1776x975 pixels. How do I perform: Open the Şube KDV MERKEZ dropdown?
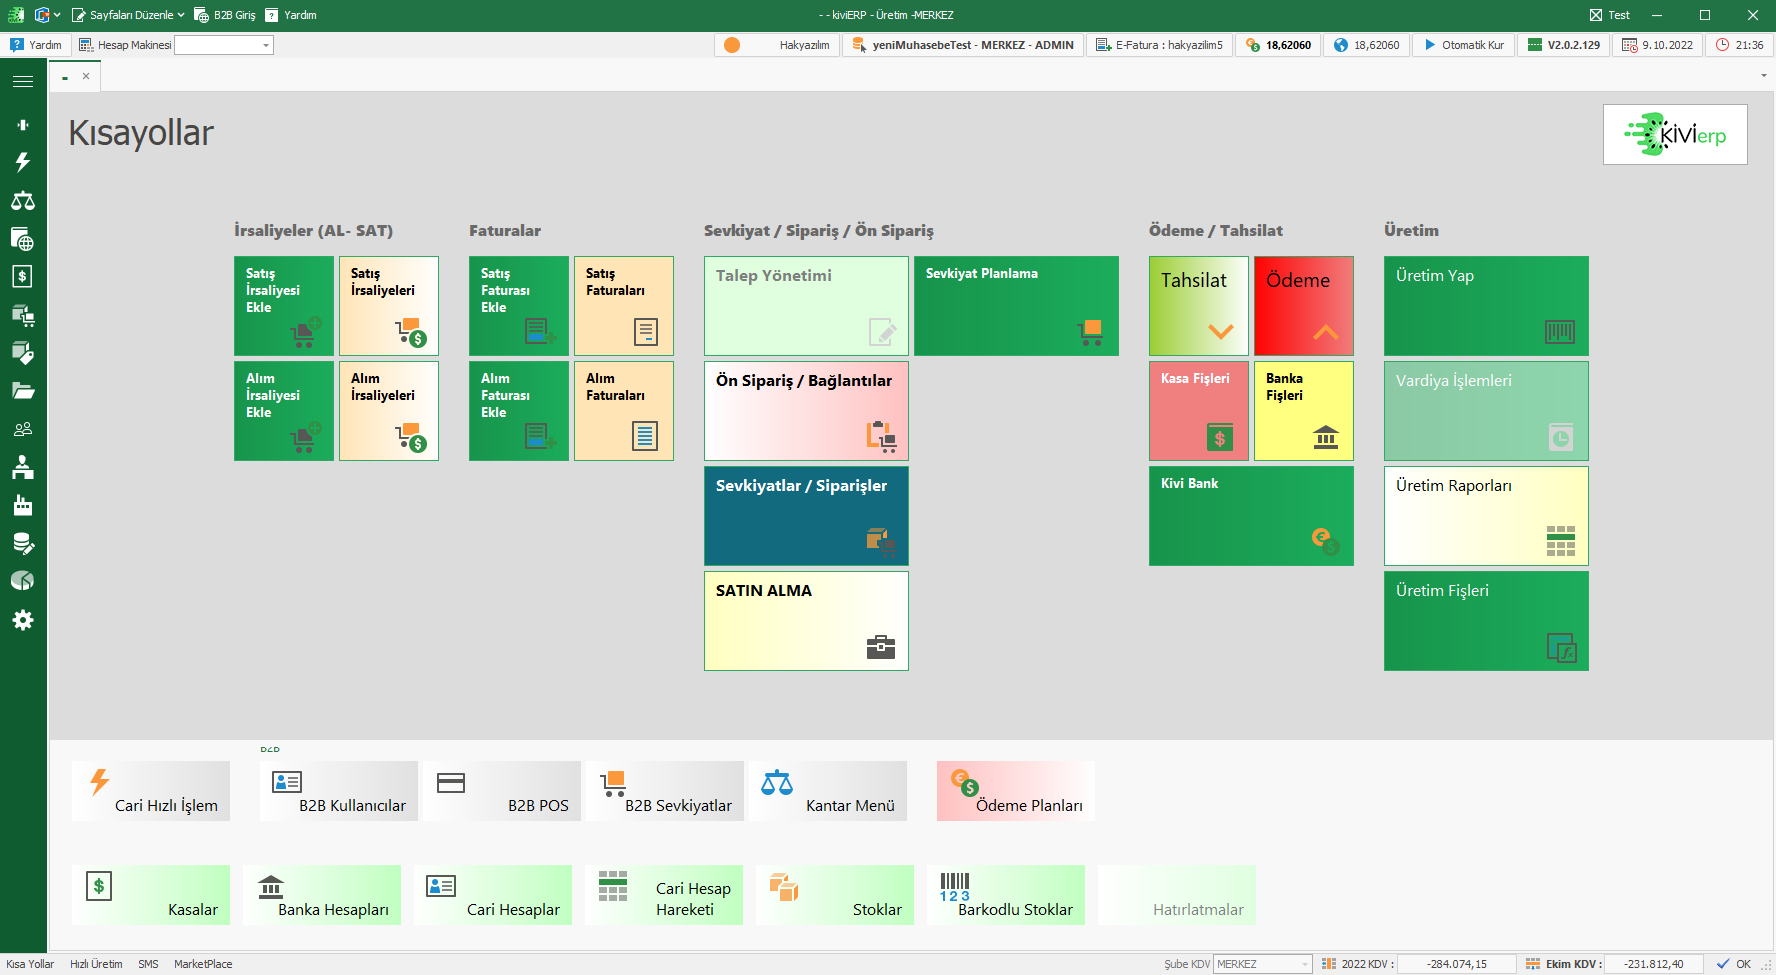(1304, 964)
